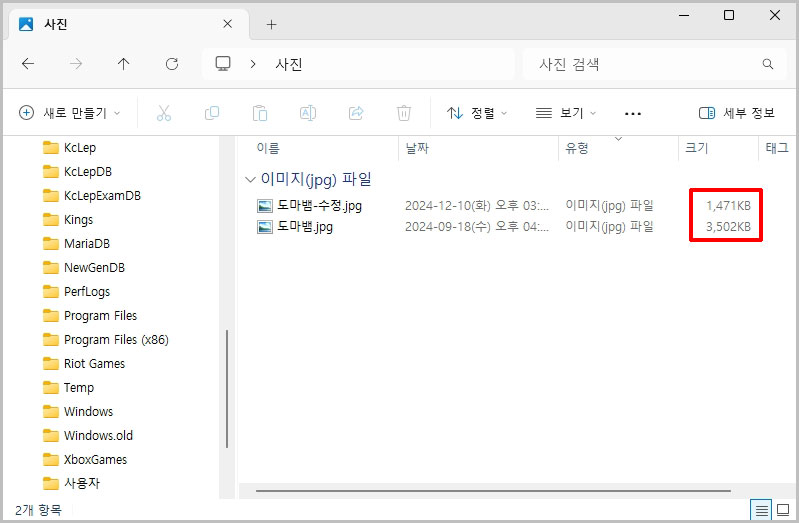Click the sidebar vertical scrollbar

coord(227,388)
